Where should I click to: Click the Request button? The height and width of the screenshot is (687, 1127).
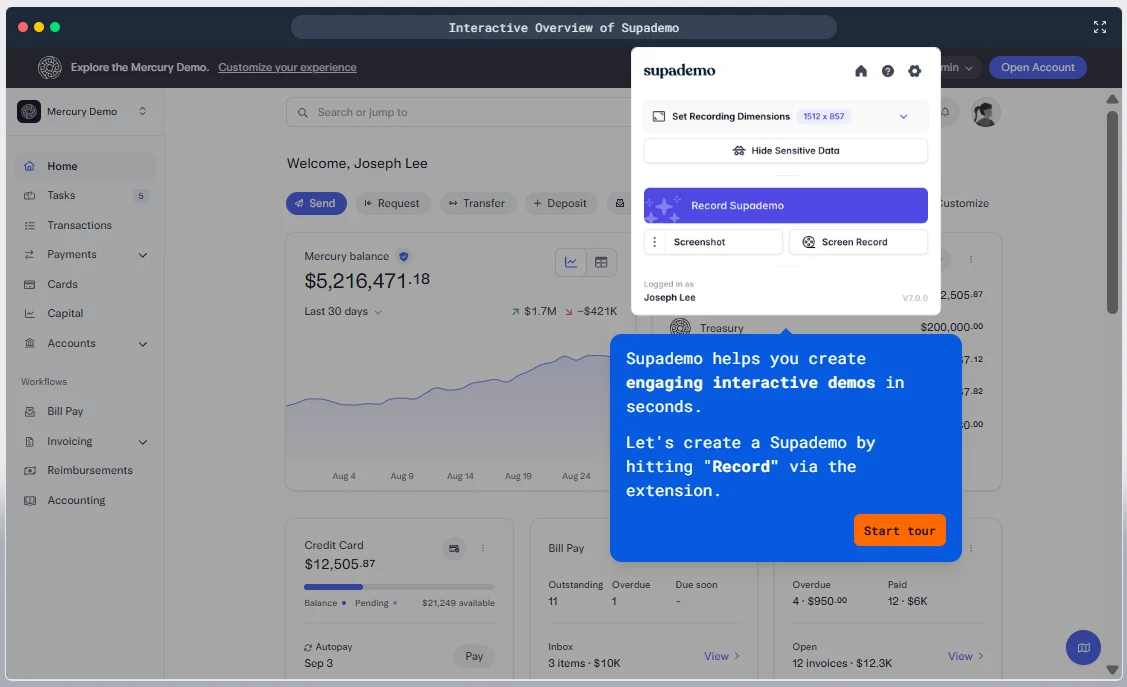pyautogui.click(x=392, y=203)
